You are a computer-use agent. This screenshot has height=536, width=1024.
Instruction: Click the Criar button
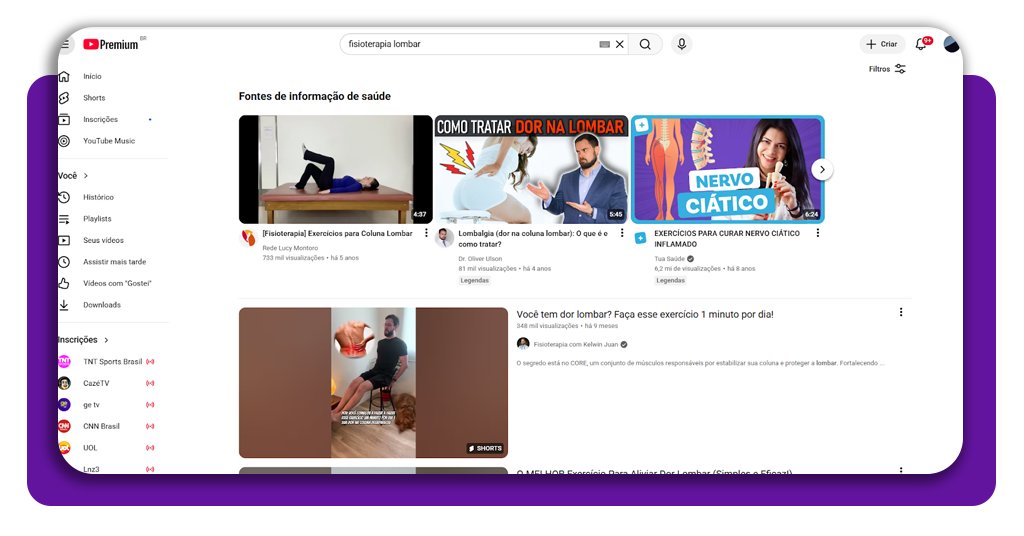(x=882, y=44)
